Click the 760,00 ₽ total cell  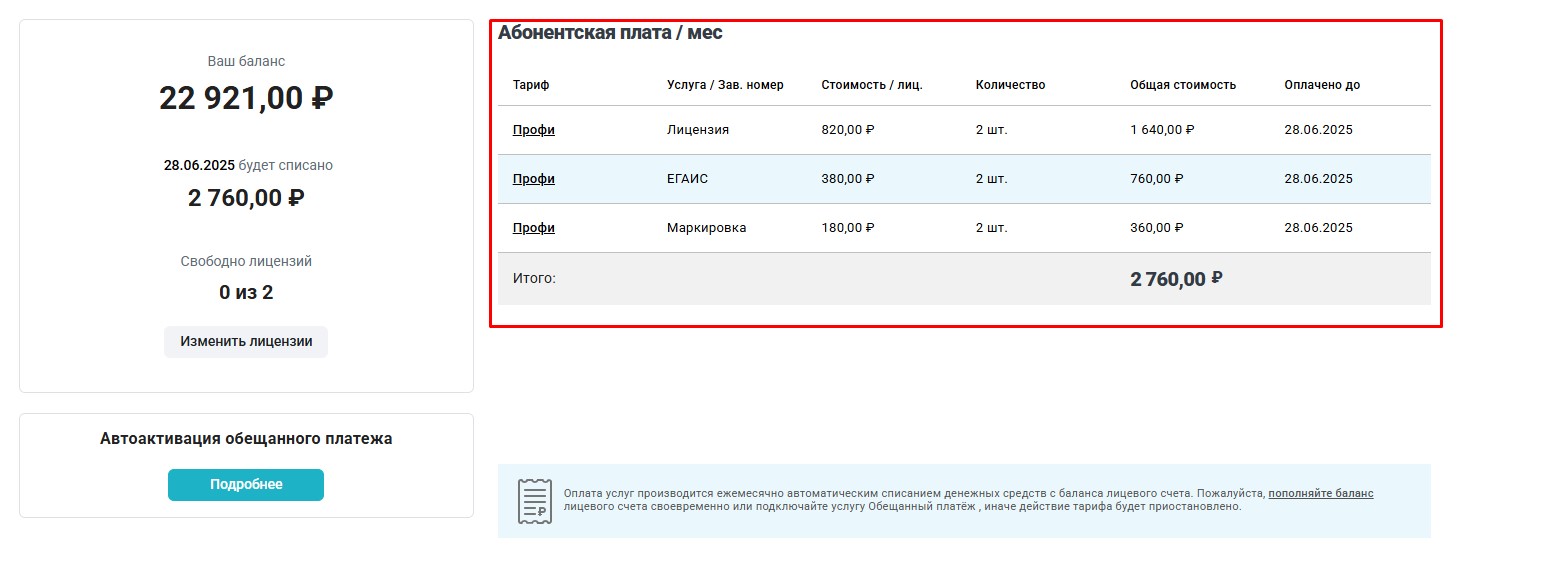pos(1157,179)
